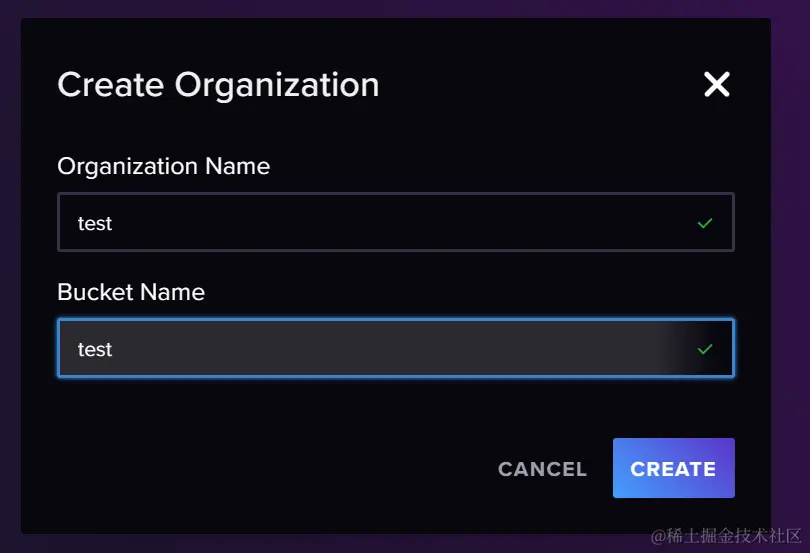This screenshot has width=810, height=553.
Task: Click the CANCEL button
Action: (542, 469)
